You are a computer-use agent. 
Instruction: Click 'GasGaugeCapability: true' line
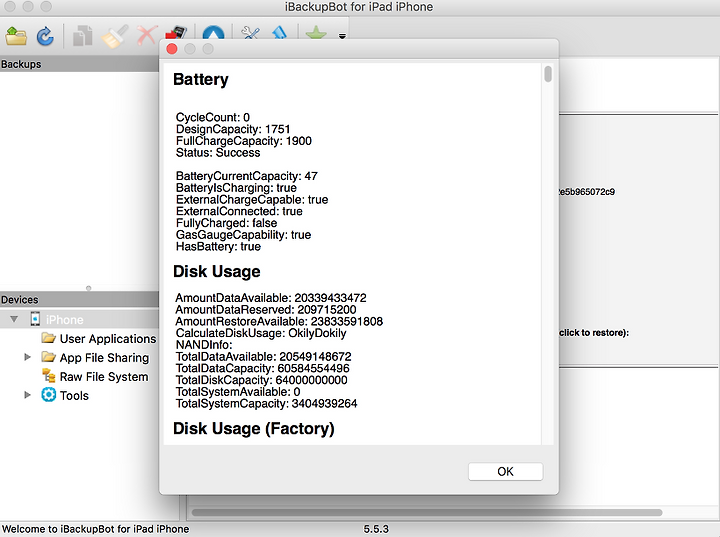pyautogui.click(x=243, y=235)
